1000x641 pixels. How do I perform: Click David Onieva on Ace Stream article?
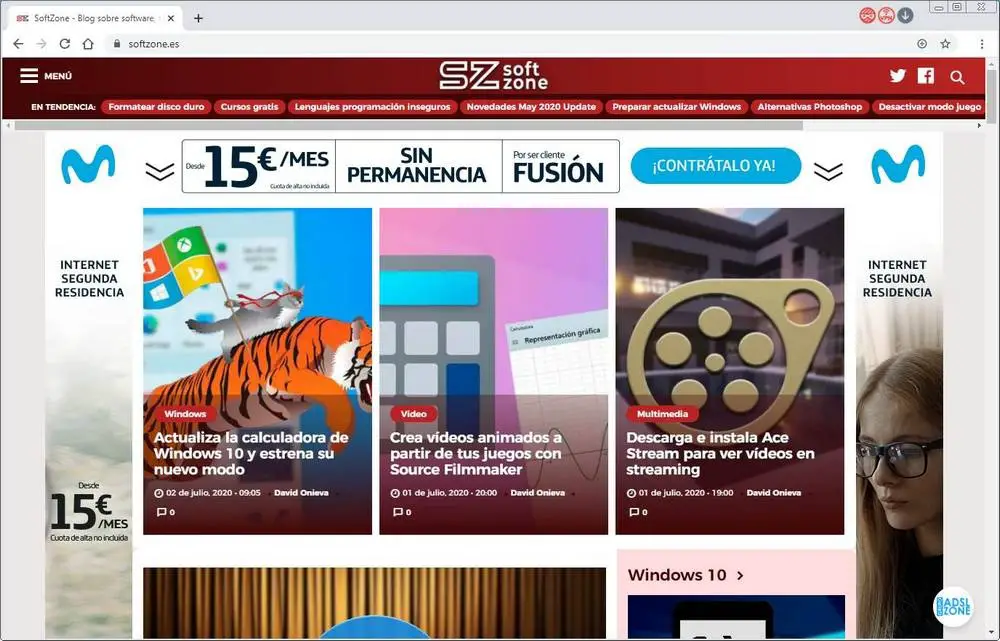point(774,493)
